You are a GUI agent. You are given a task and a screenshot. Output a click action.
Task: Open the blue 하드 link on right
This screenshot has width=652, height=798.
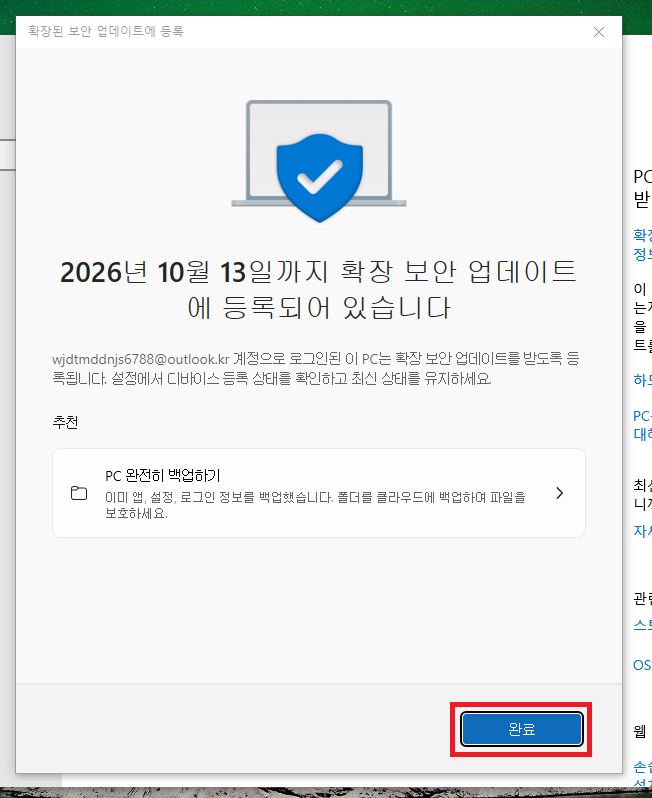[642, 380]
